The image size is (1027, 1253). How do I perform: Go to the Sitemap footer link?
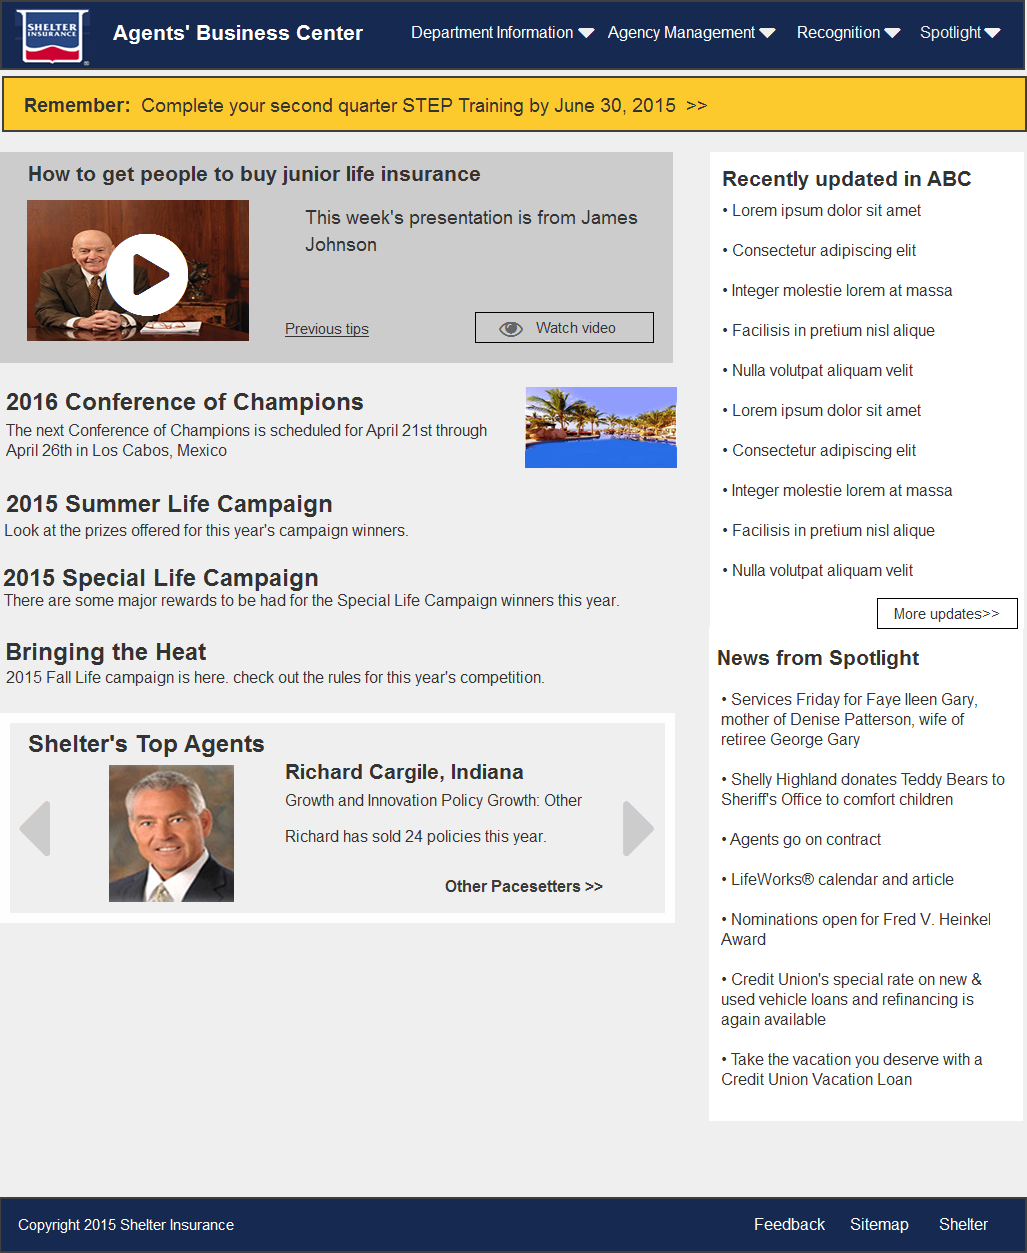point(879,1225)
